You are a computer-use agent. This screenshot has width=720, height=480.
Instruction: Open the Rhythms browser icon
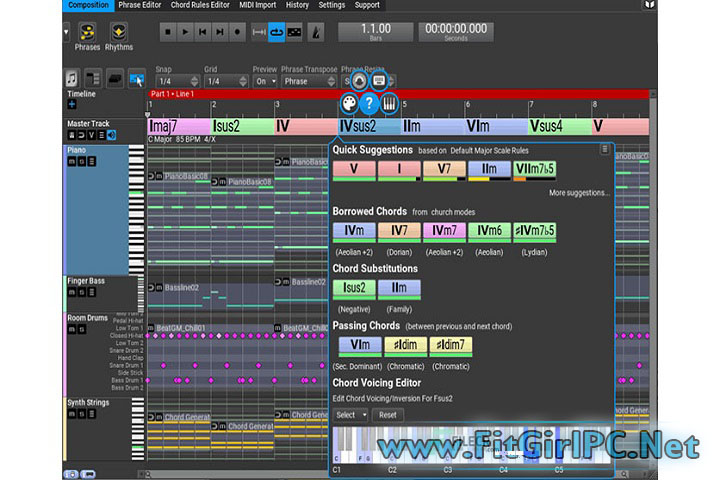119,33
